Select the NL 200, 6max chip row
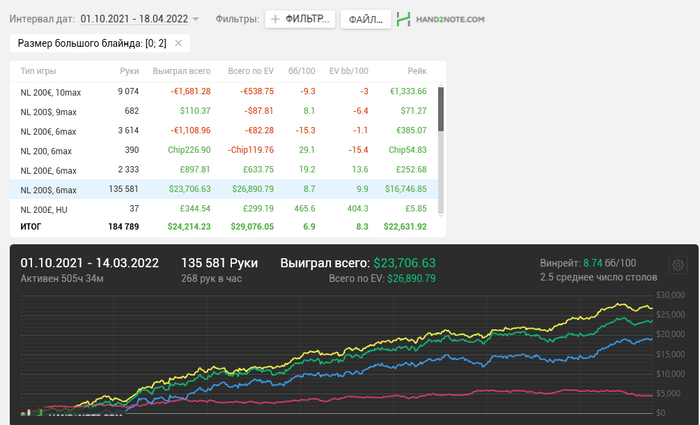 click(x=224, y=150)
